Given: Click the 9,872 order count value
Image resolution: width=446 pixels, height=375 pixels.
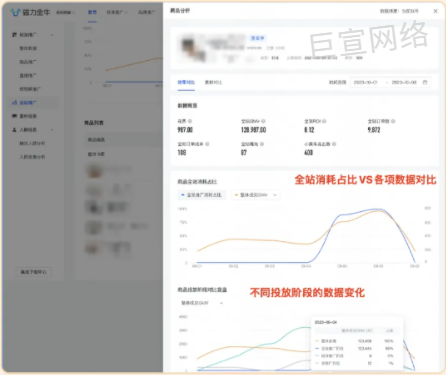Looking at the screenshot, I should (374, 130).
